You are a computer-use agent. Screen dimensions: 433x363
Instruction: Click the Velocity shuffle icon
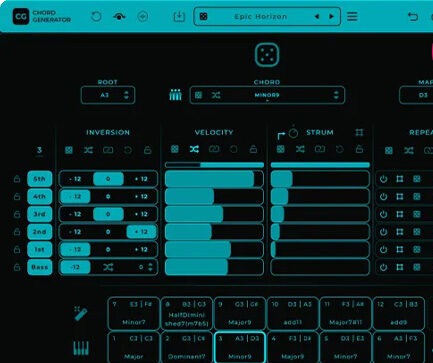[x=194, y=149]
